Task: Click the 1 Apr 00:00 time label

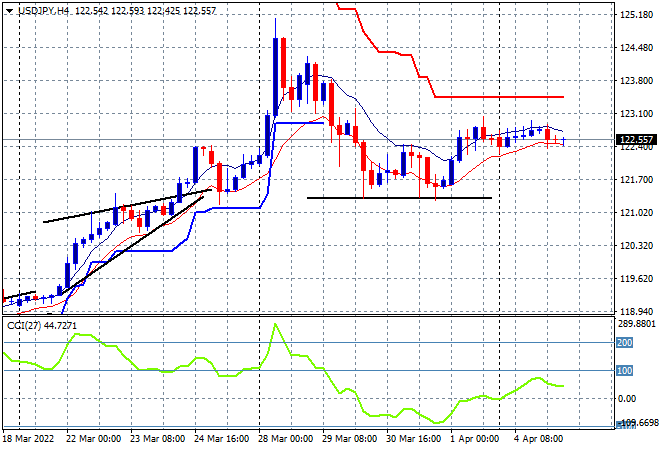Action: (475, 439)
